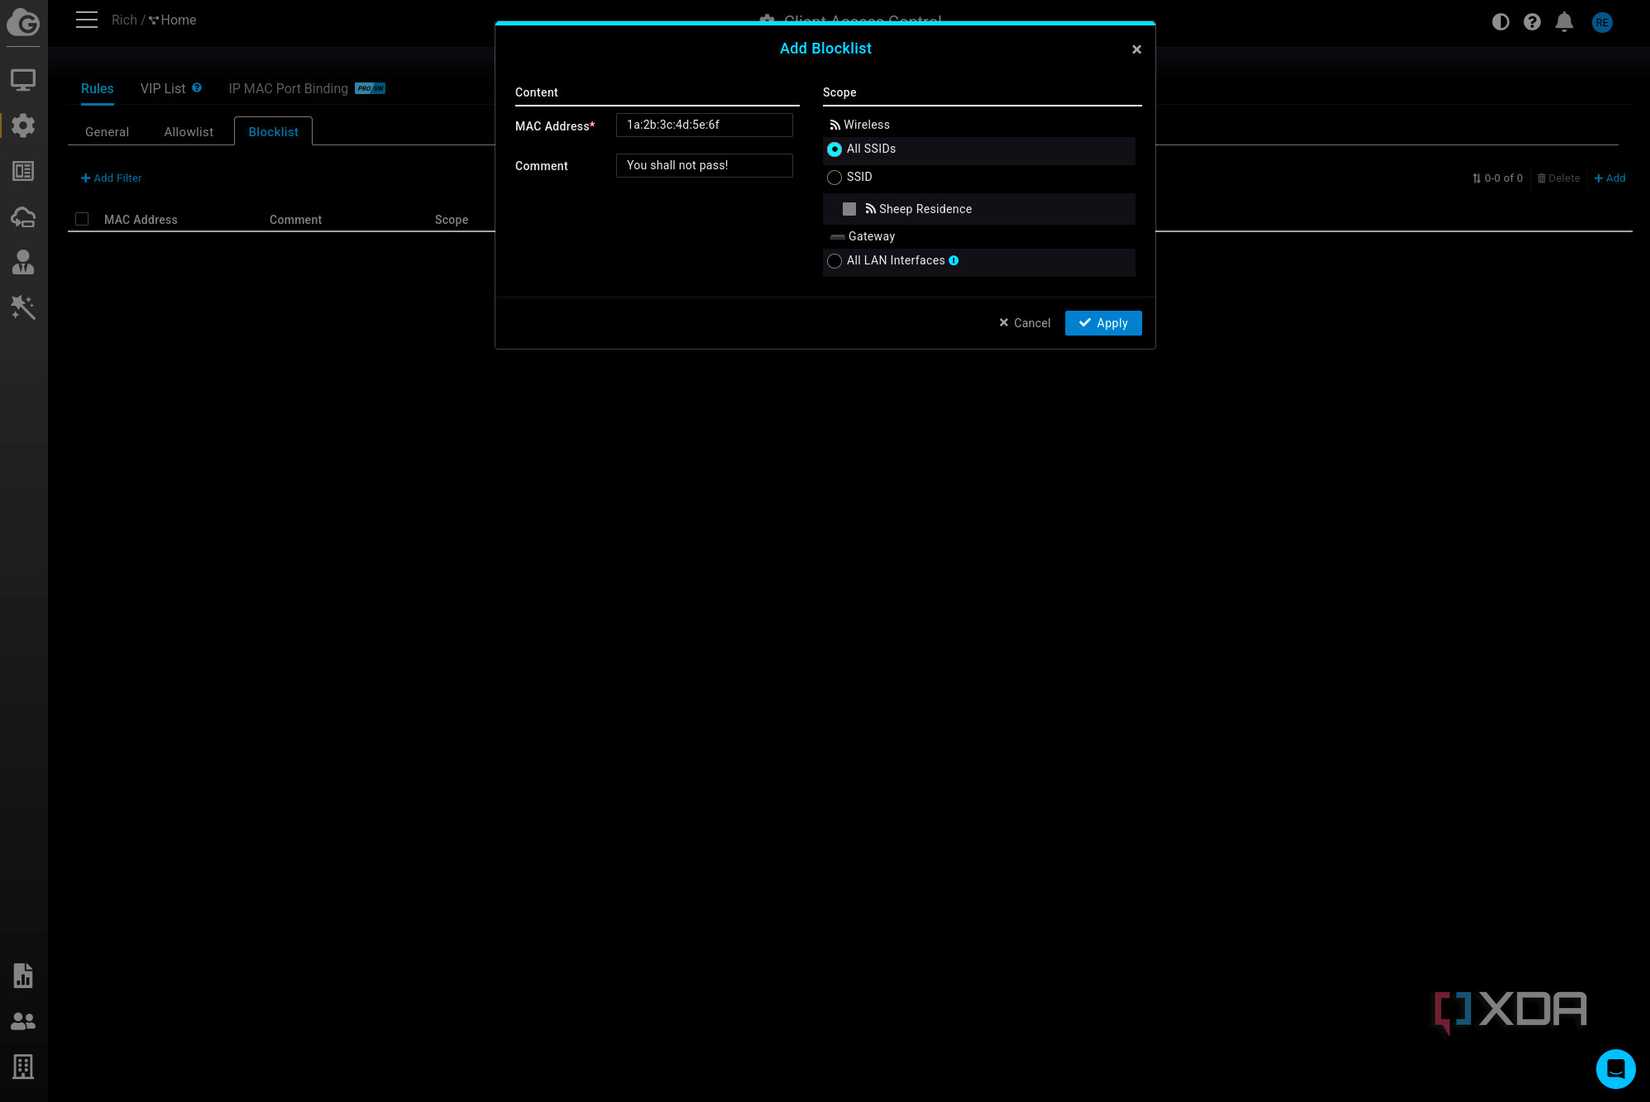Open the hamburger menu beside Rich breadcrumb

(x=86, y=19)
